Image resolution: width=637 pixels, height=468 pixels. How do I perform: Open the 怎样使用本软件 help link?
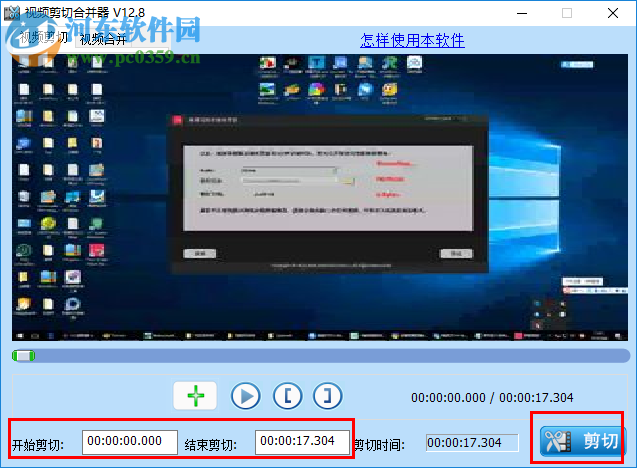click(x=412, y=40)
